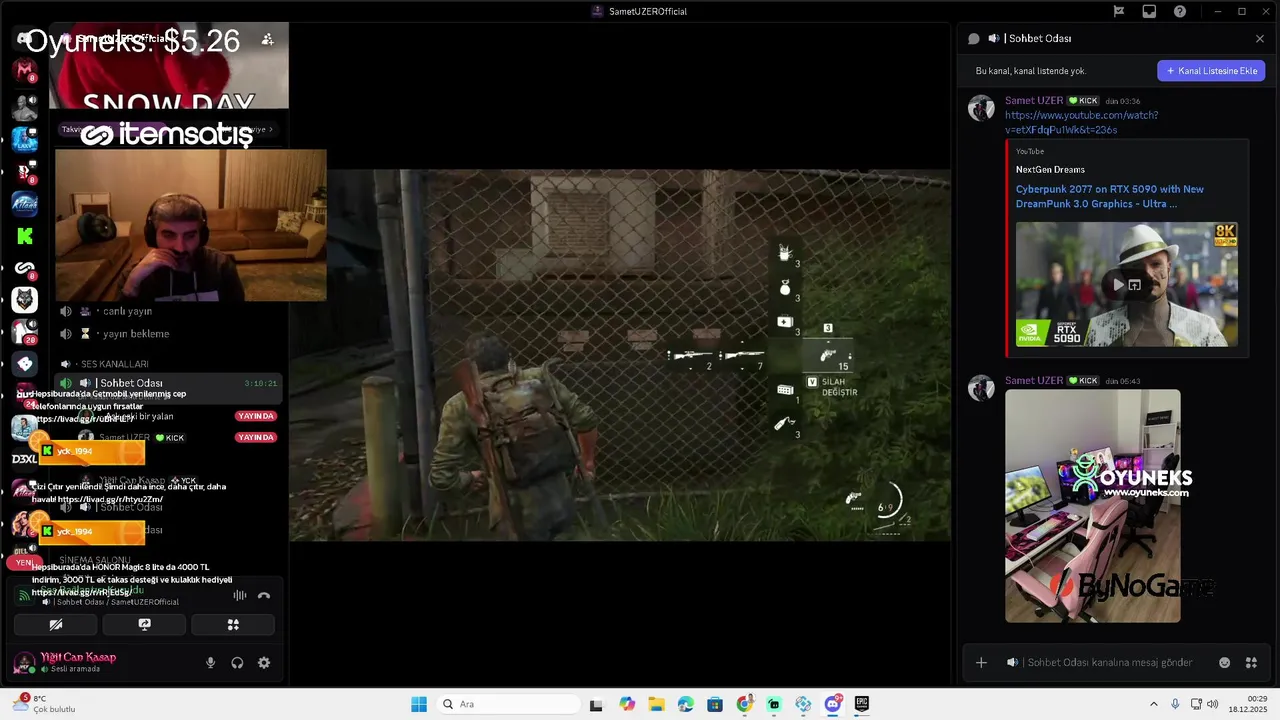1280x720 pixels.
Task: Open user settings gear icon
Action: click(x=264, y=662)
